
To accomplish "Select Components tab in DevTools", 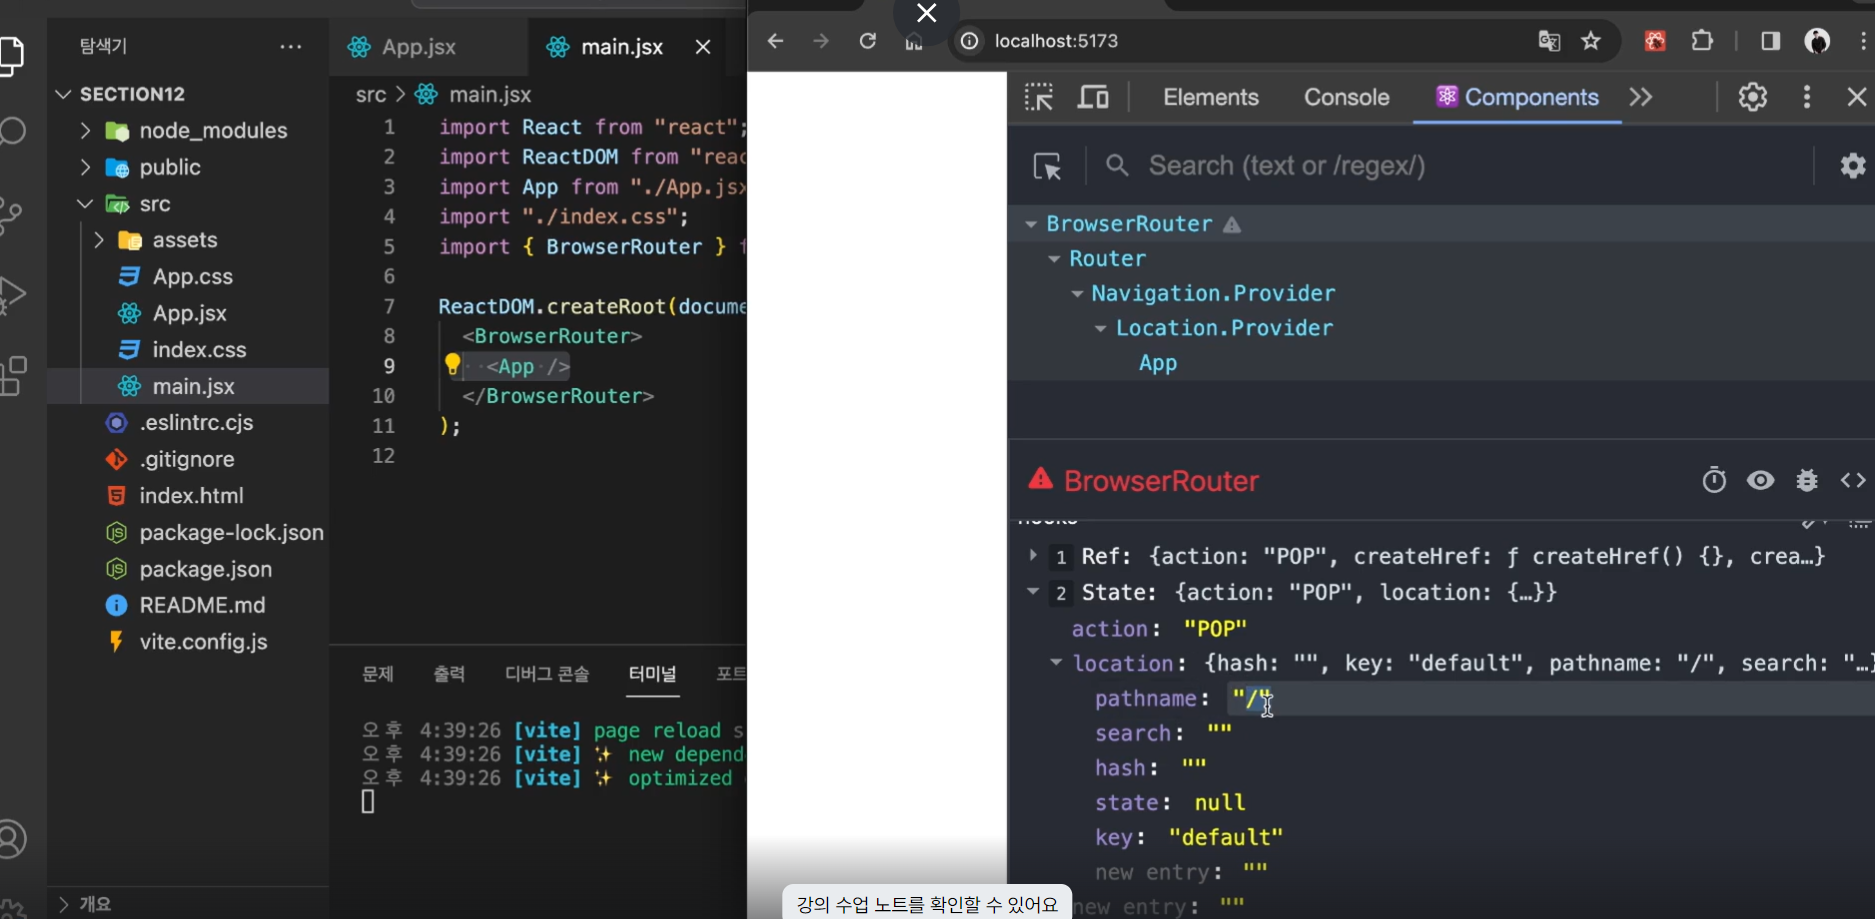I will 1517,97.
